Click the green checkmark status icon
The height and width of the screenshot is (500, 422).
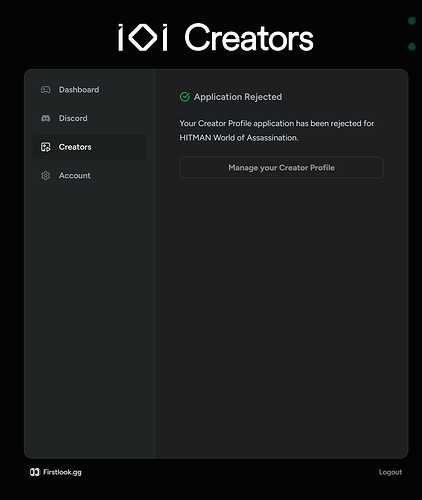pos(185,97)
